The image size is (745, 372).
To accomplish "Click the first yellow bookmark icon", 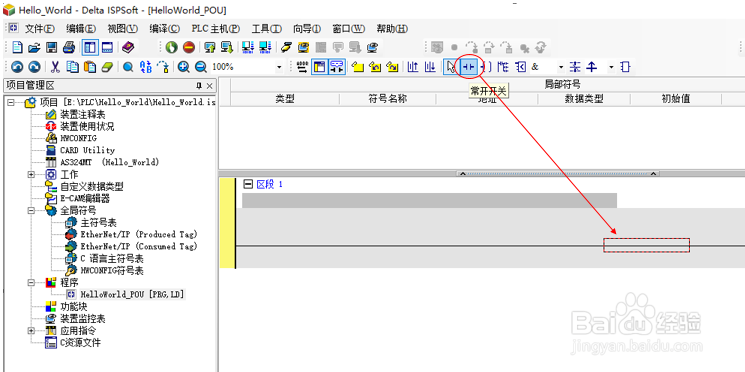I will 358,67.
